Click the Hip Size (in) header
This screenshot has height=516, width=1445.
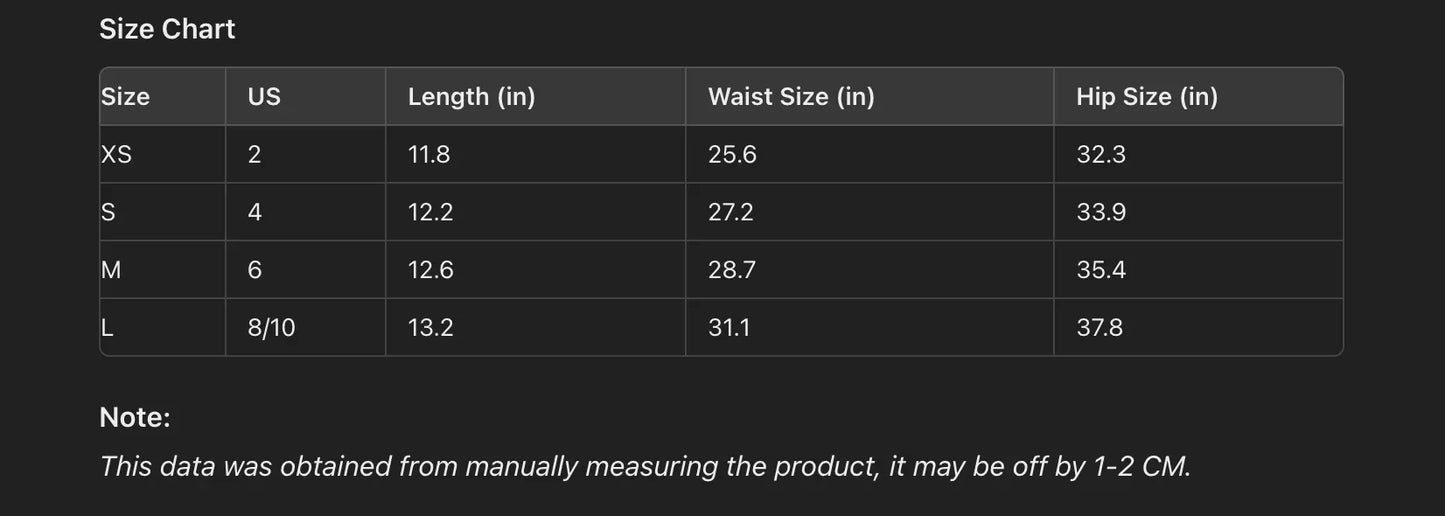pos(1146,97)
